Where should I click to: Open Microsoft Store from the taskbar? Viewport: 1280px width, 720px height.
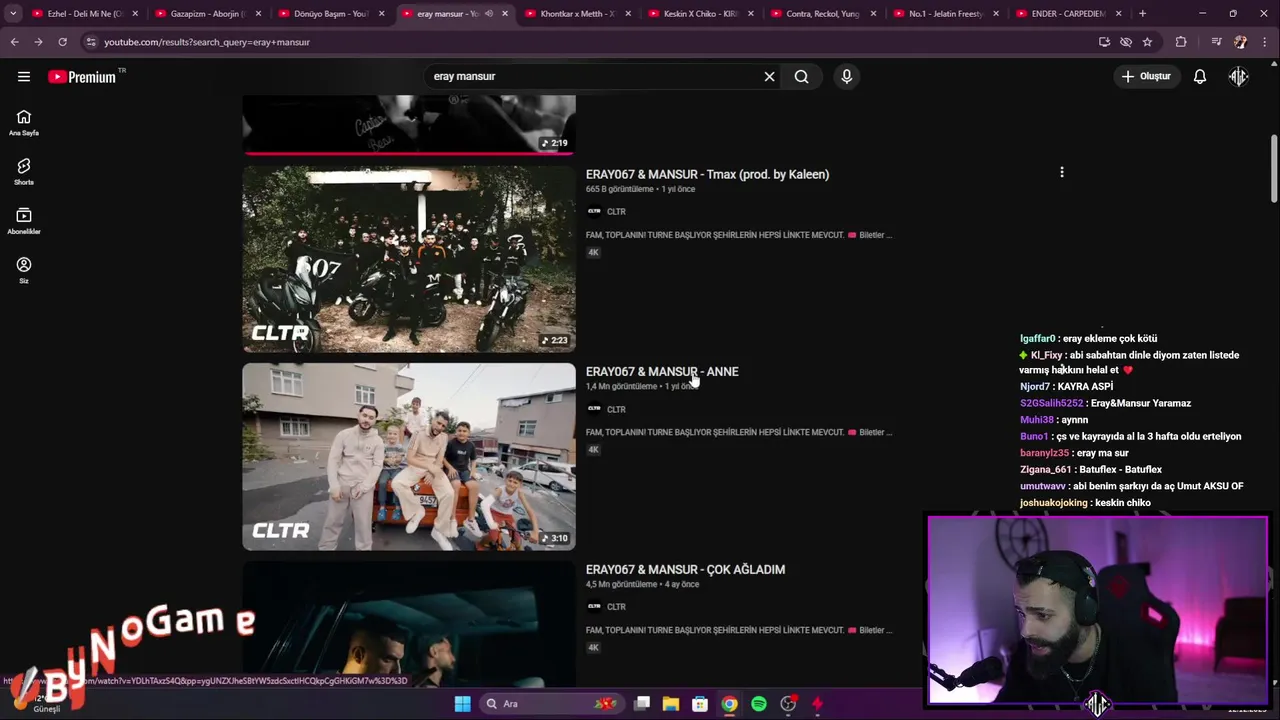(700, 704)
